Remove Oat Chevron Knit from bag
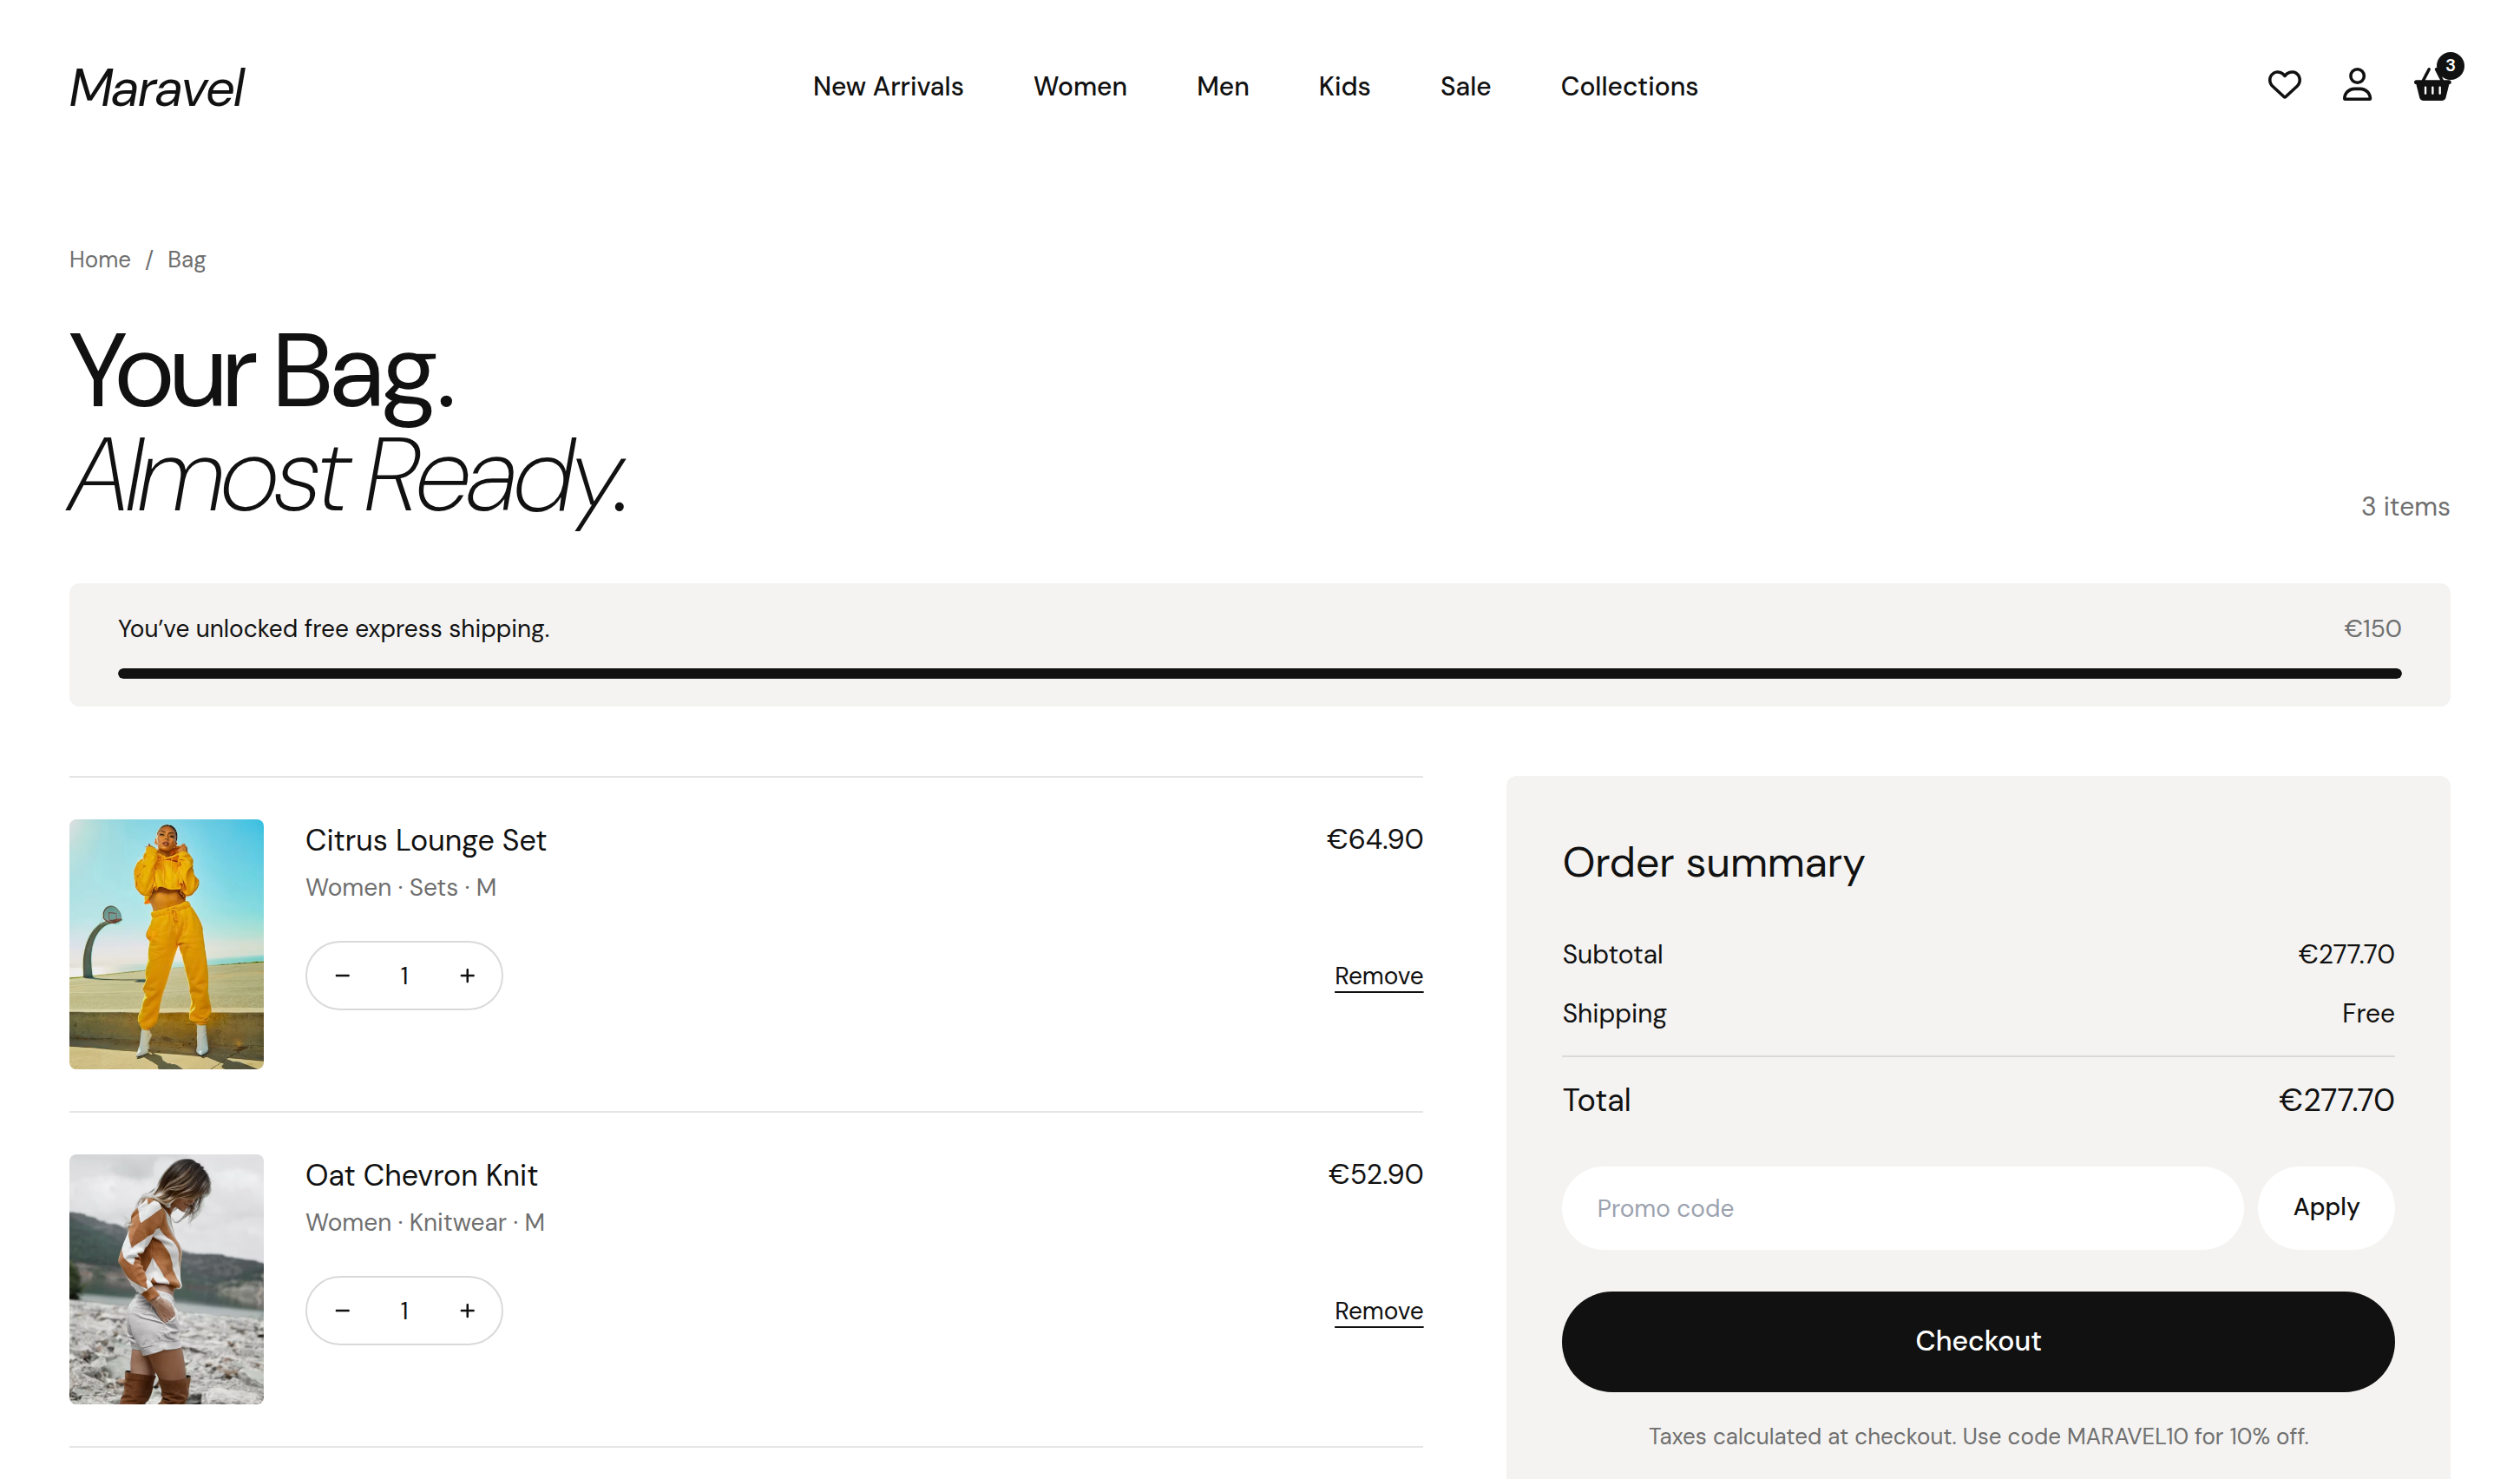Screen dimensions: 2520x1479 pos(1378,1311)
